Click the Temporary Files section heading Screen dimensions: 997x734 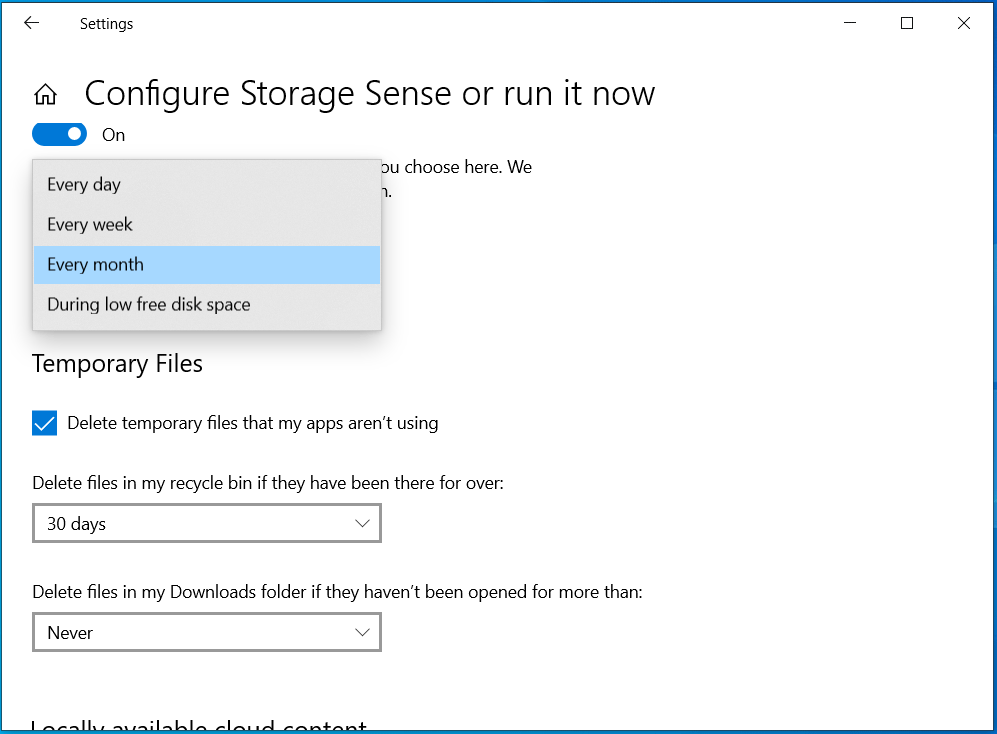117,363
